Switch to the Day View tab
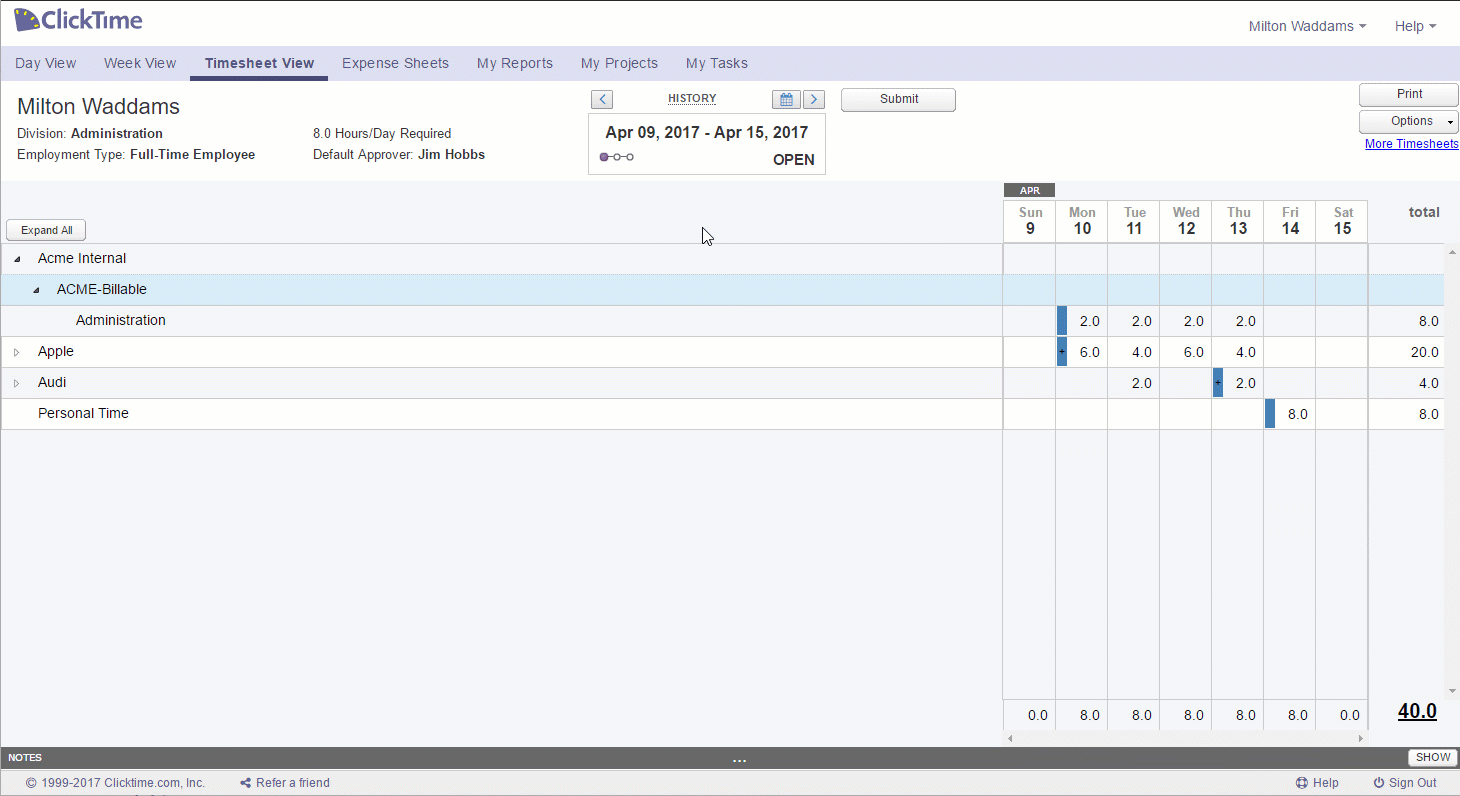Image resolution: width=1460 pixels, height=796 pixels. (x=45, y=63)
